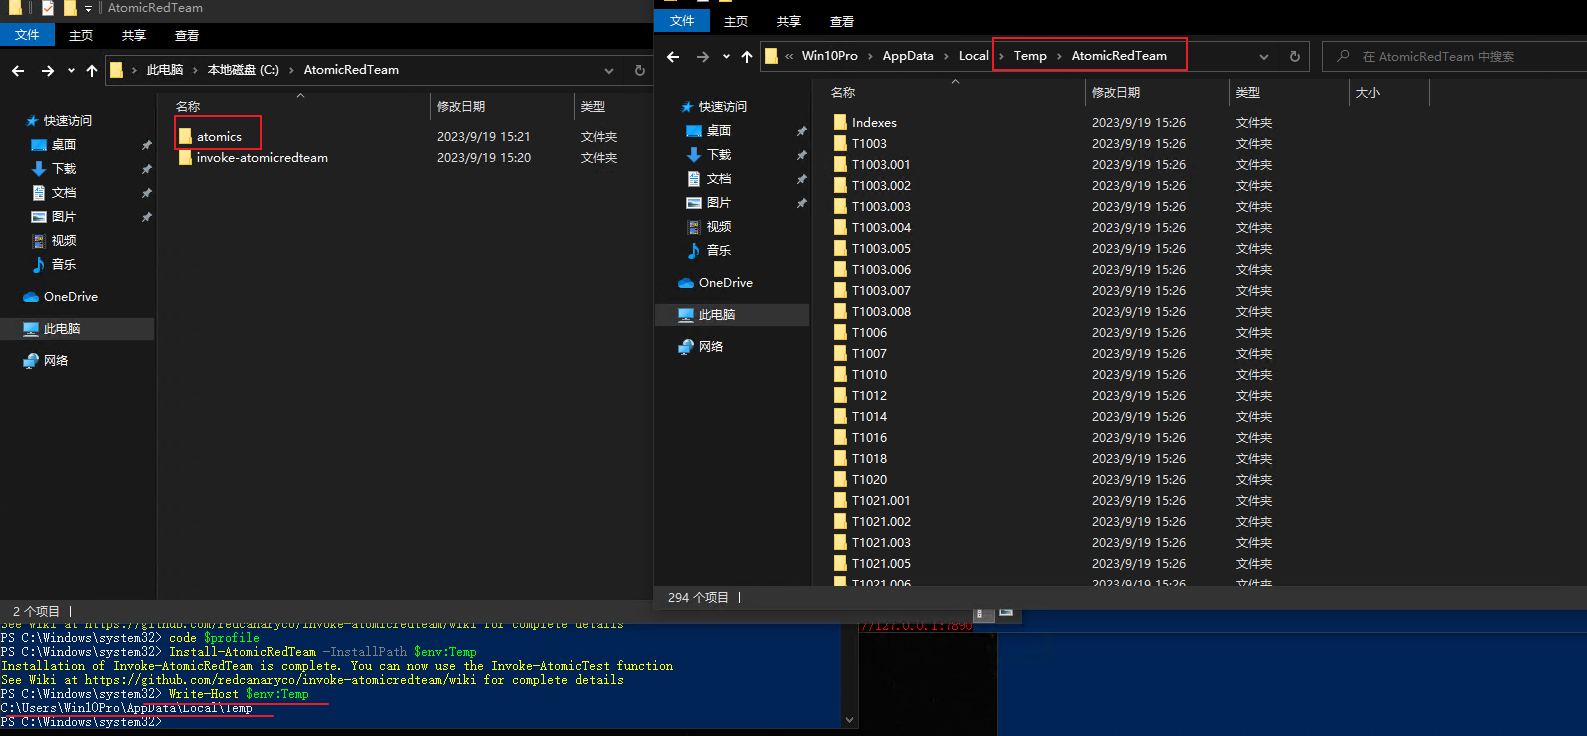Select T1021.005 folder icon

click(x=841, y=564)
